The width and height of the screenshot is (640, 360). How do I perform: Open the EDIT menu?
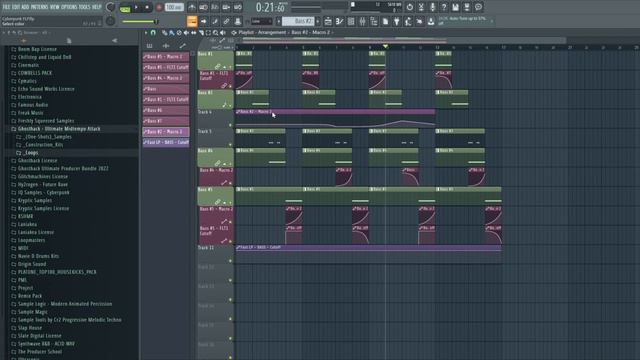[16, 7]
